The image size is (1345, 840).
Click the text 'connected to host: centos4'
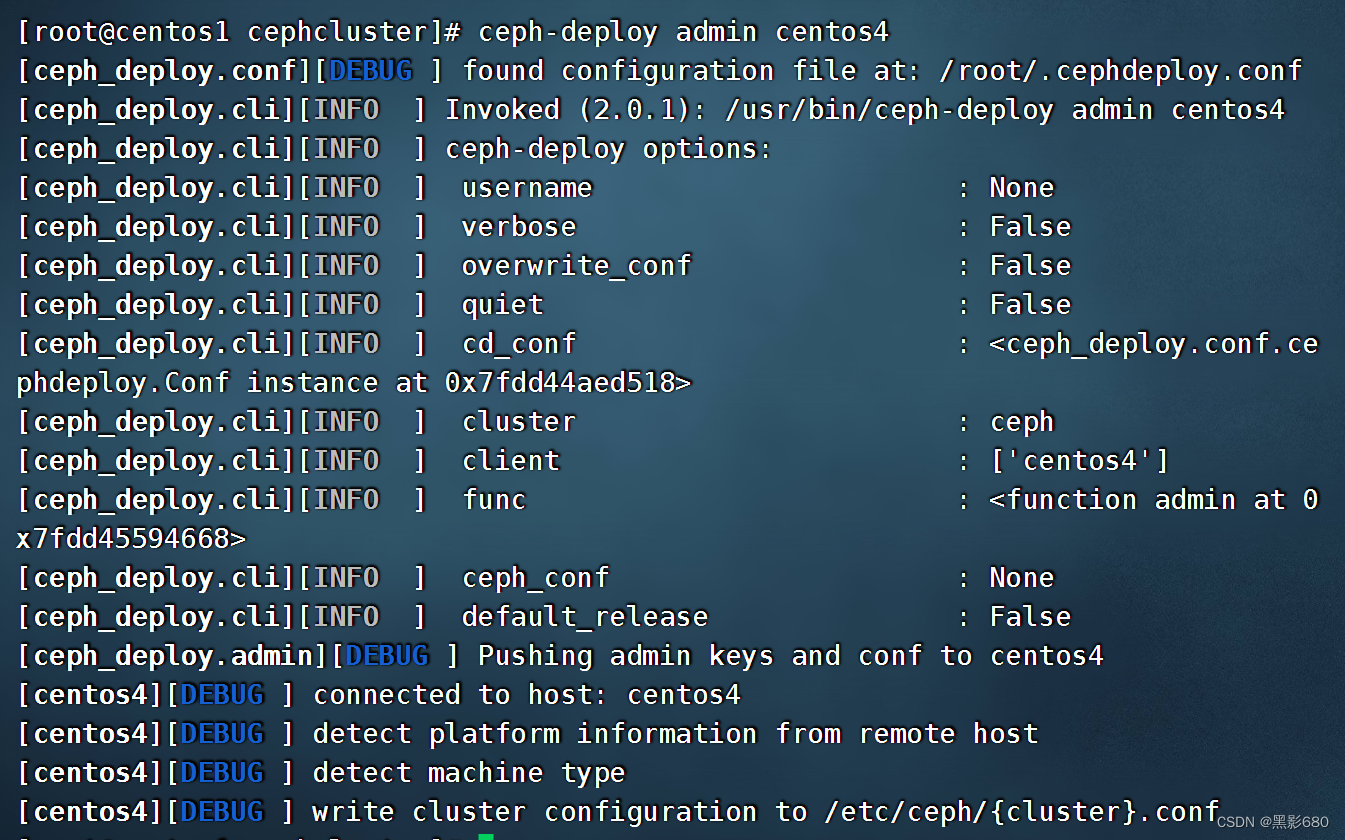pos(527,695)
